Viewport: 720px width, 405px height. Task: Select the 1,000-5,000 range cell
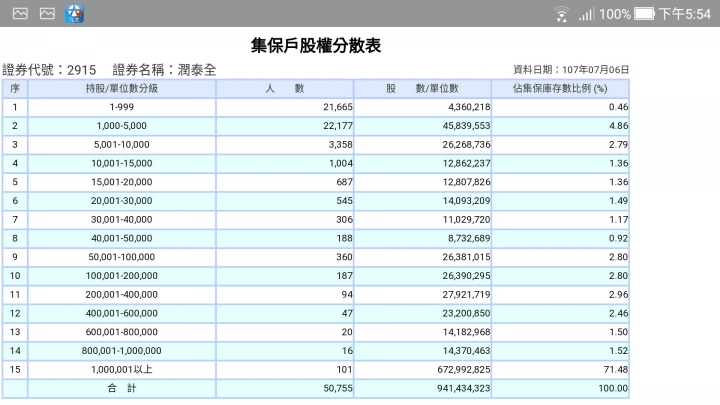[122, 126]
